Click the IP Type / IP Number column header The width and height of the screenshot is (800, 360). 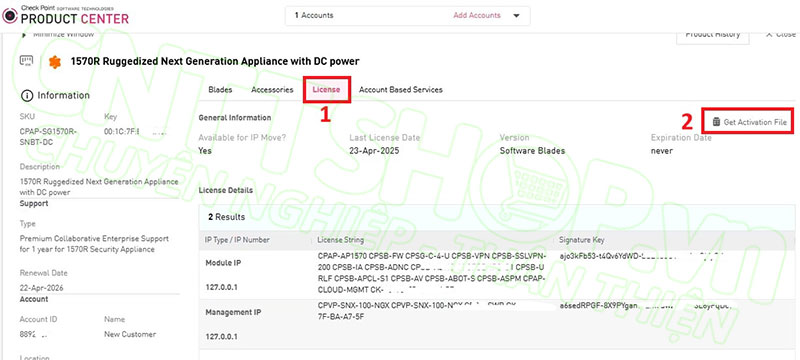[237, 240]
